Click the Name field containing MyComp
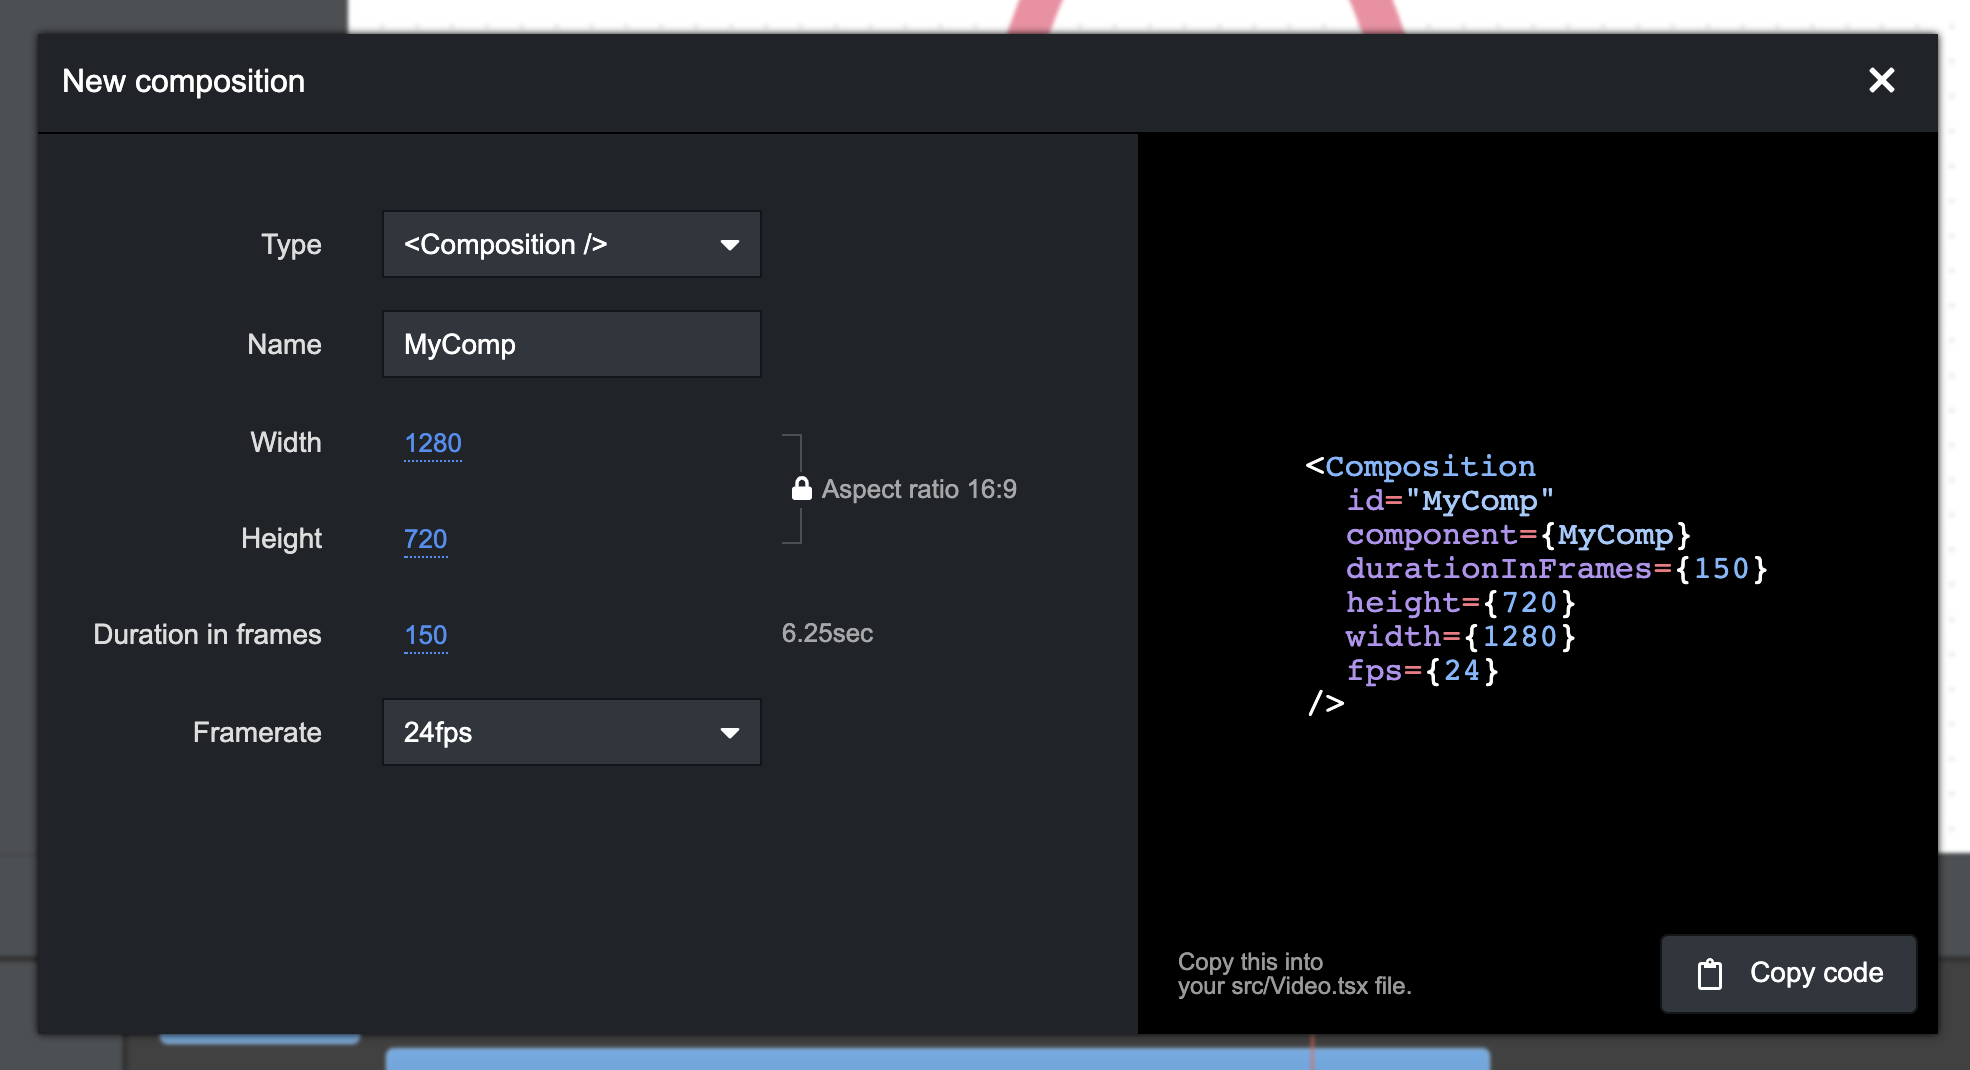The image size is (1970, 1070). coord(571,345)
